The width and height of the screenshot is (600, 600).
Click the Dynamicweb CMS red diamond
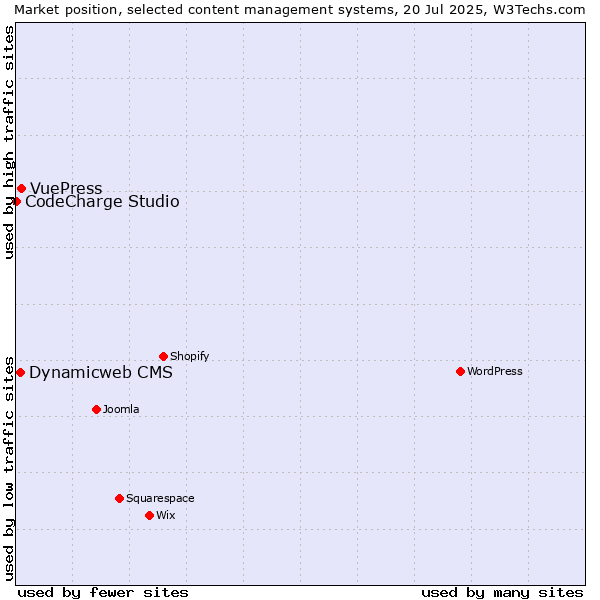(x=21, y=372)
